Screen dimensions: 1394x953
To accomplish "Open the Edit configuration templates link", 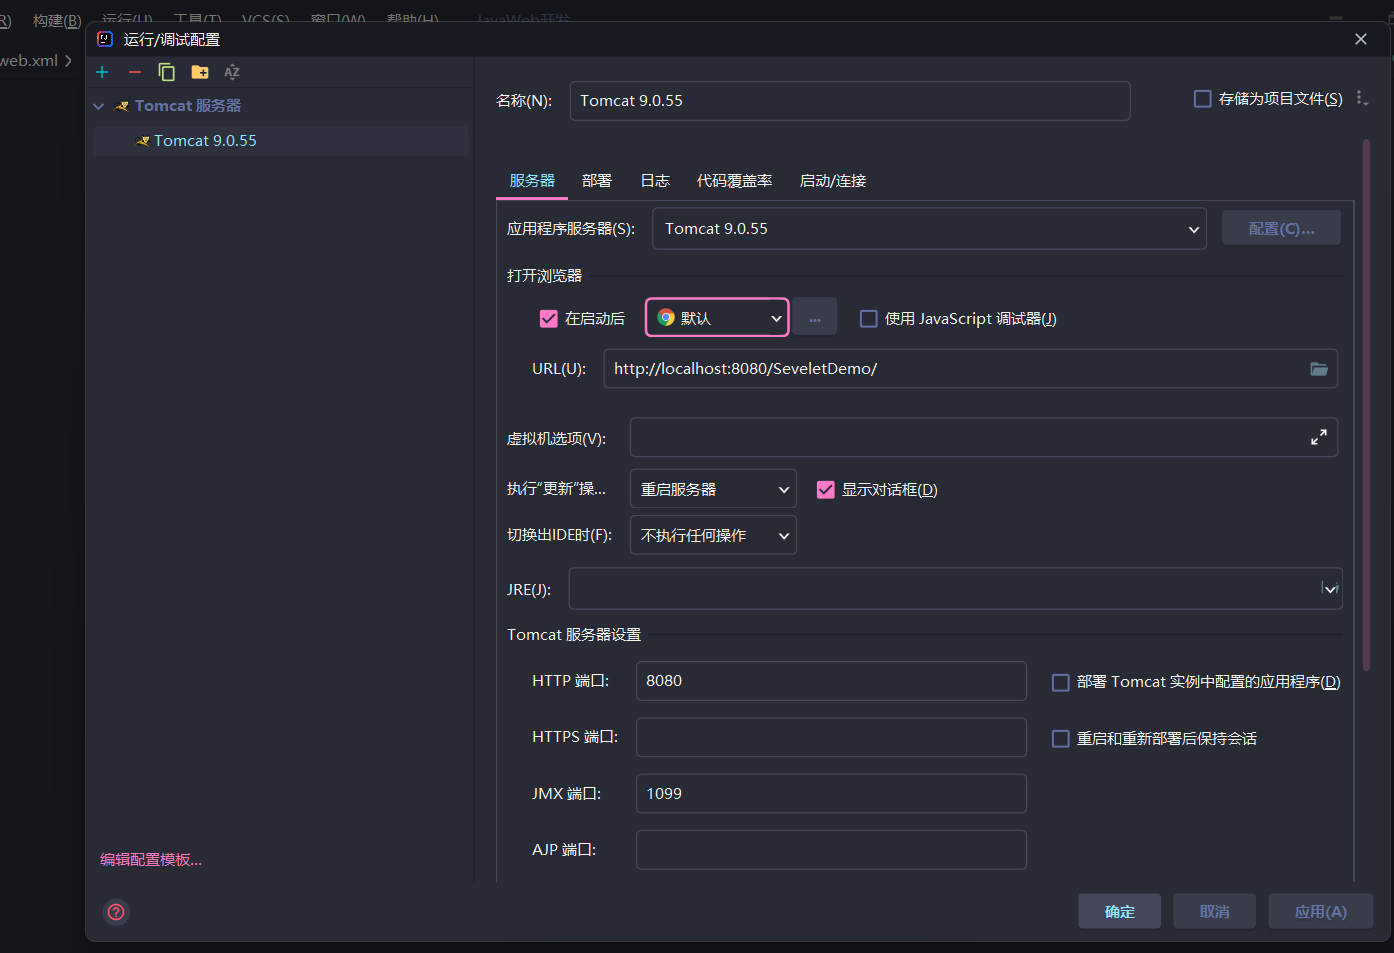I will point(151,860).
